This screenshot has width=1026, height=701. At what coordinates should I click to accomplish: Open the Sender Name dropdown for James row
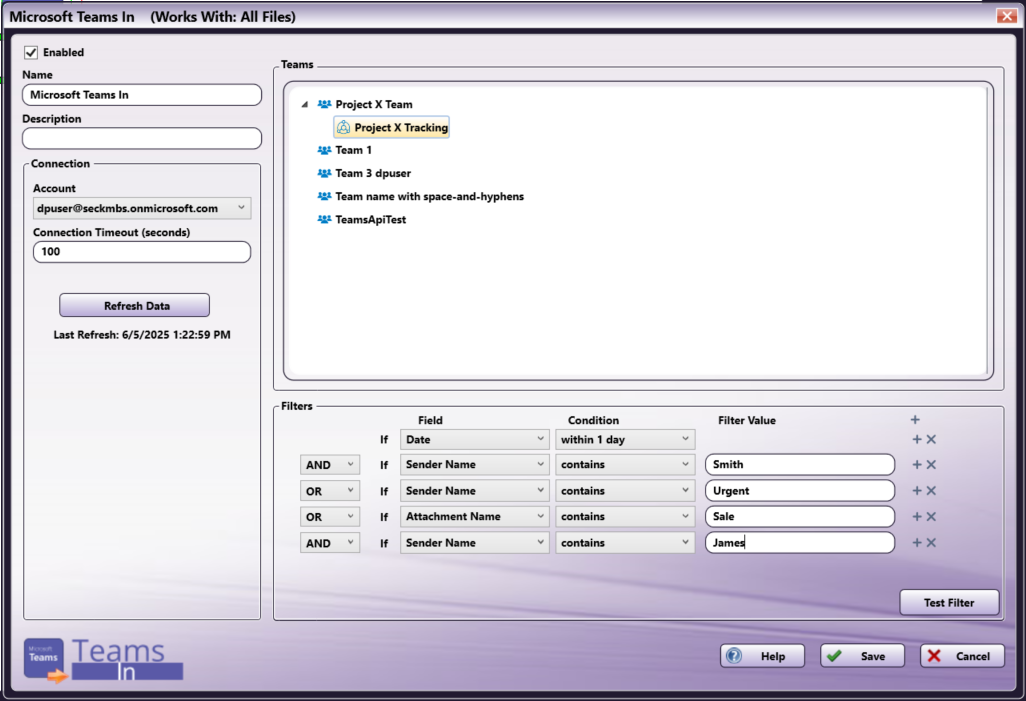coord(474,543)
